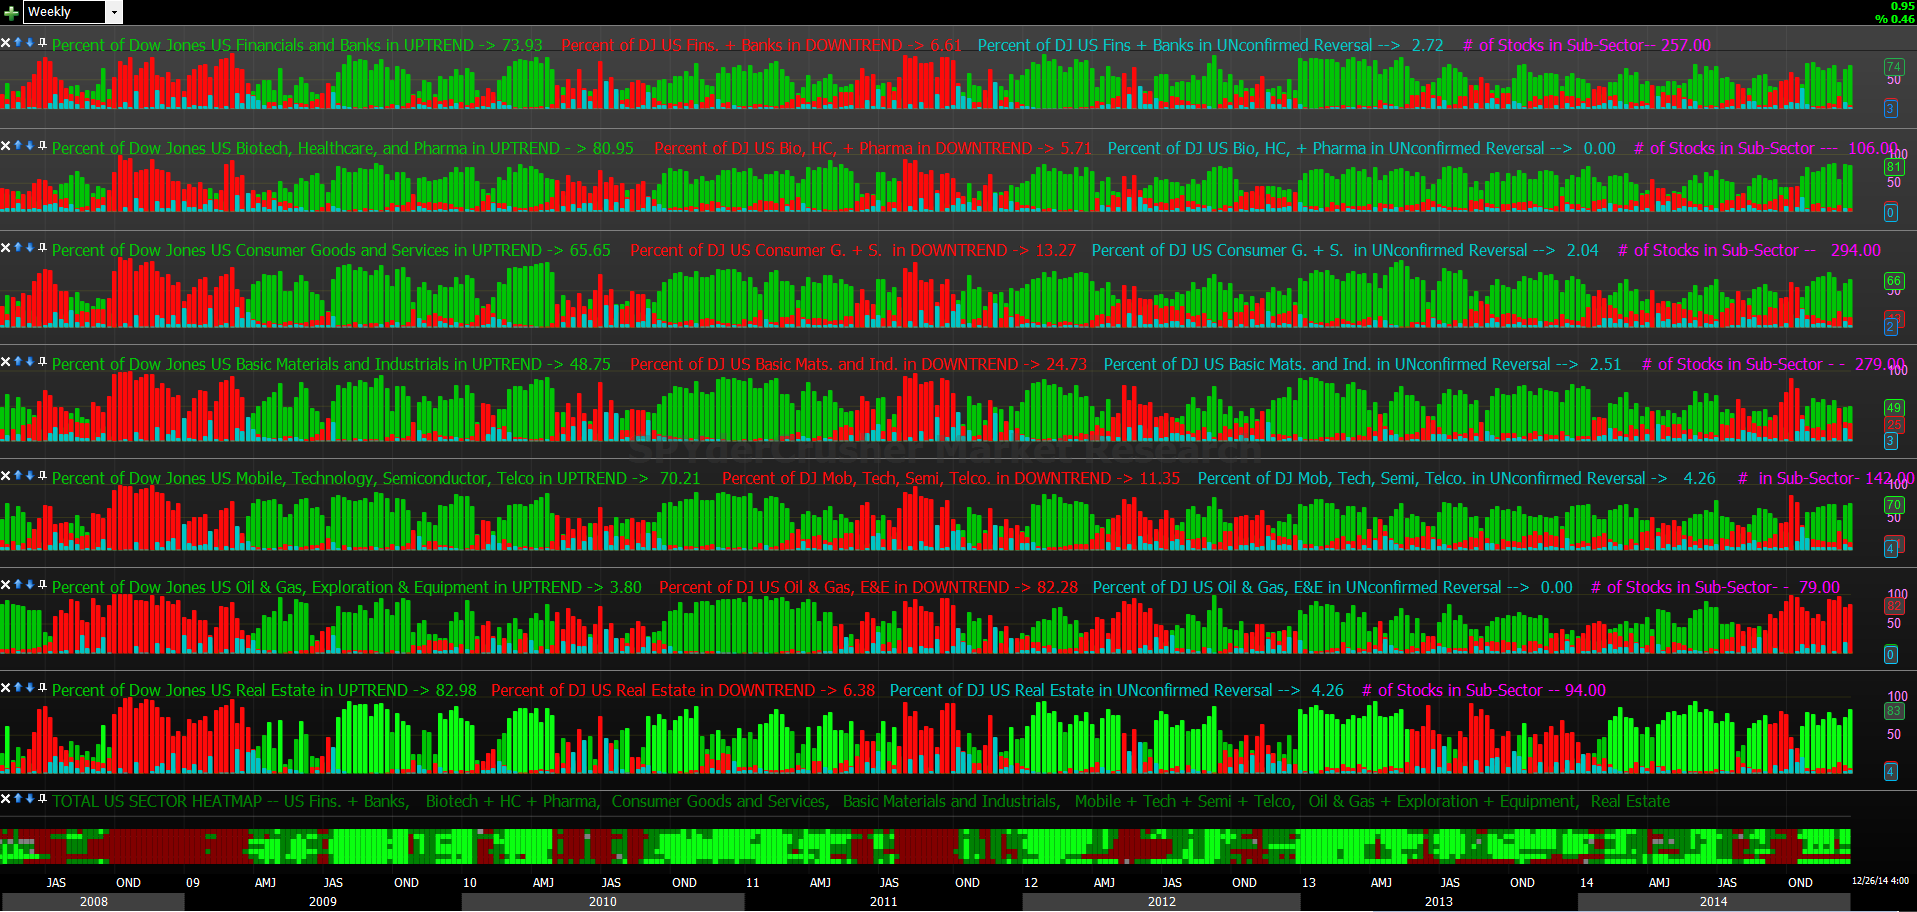Move the Biotech, Healthcare panel down
Screen dimensions: 1917x912
click(x=30, y=146)
